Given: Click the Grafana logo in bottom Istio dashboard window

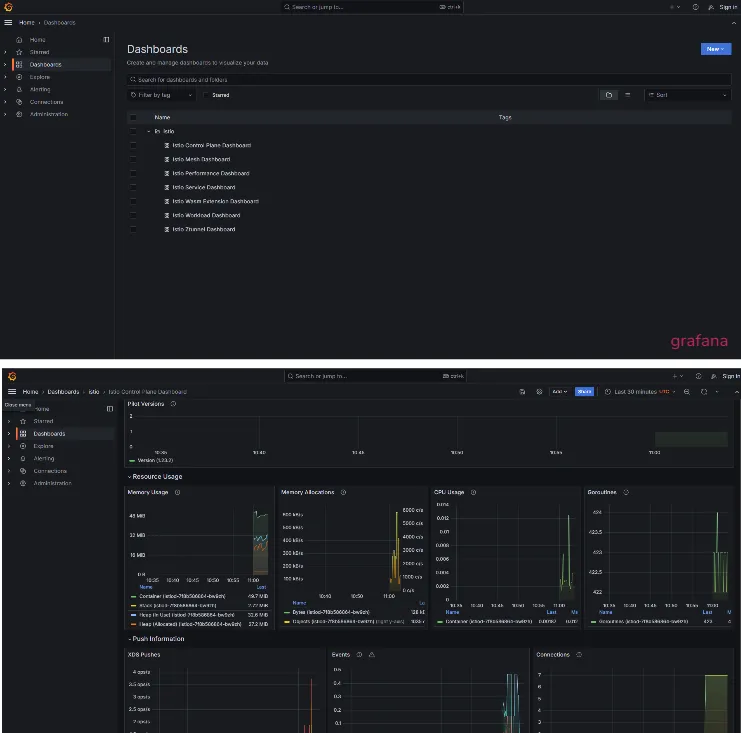Looking at the screenshot, I should tap(12, 376).
